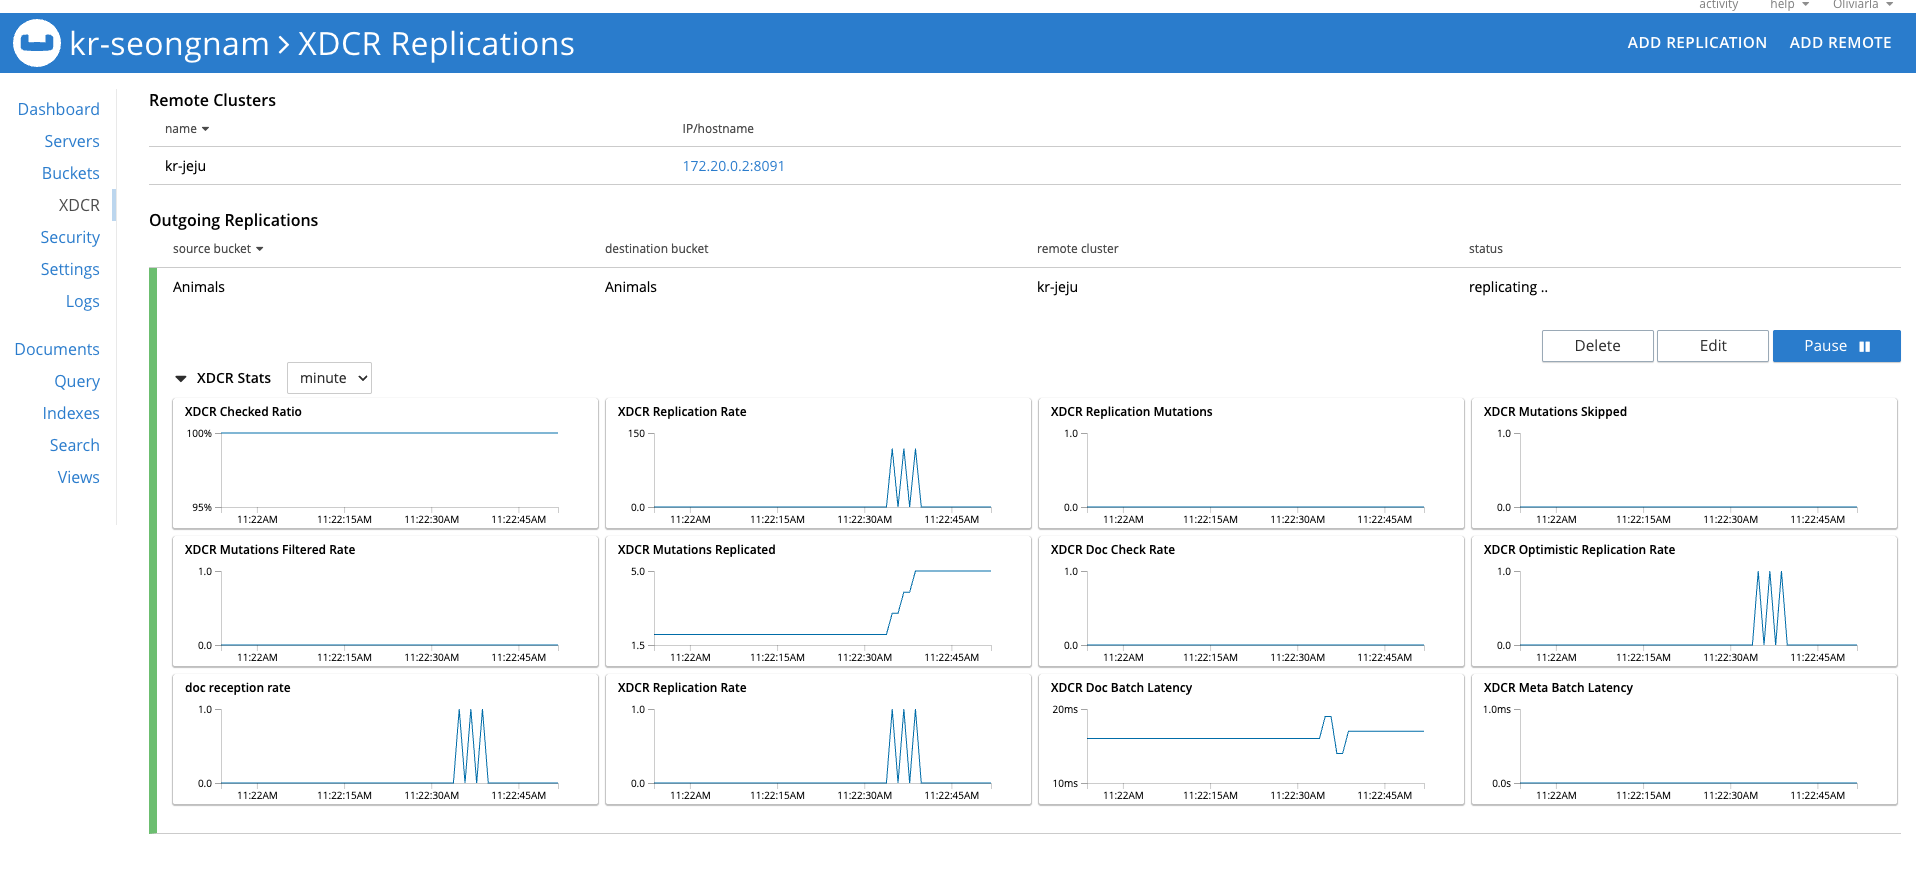Go to Query workbench
The width and height of the screenshot is (1916, 876).
pyautogui.click(x=77, y=381)
